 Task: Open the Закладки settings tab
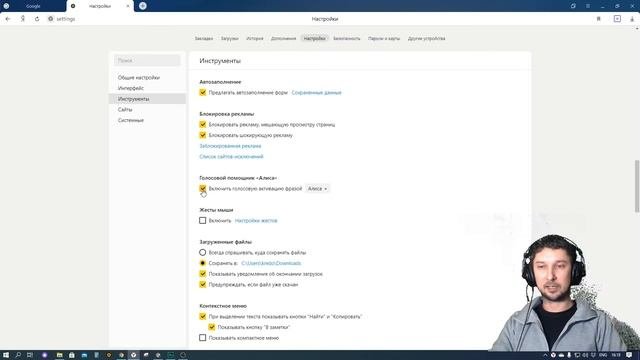click(204, 38)
